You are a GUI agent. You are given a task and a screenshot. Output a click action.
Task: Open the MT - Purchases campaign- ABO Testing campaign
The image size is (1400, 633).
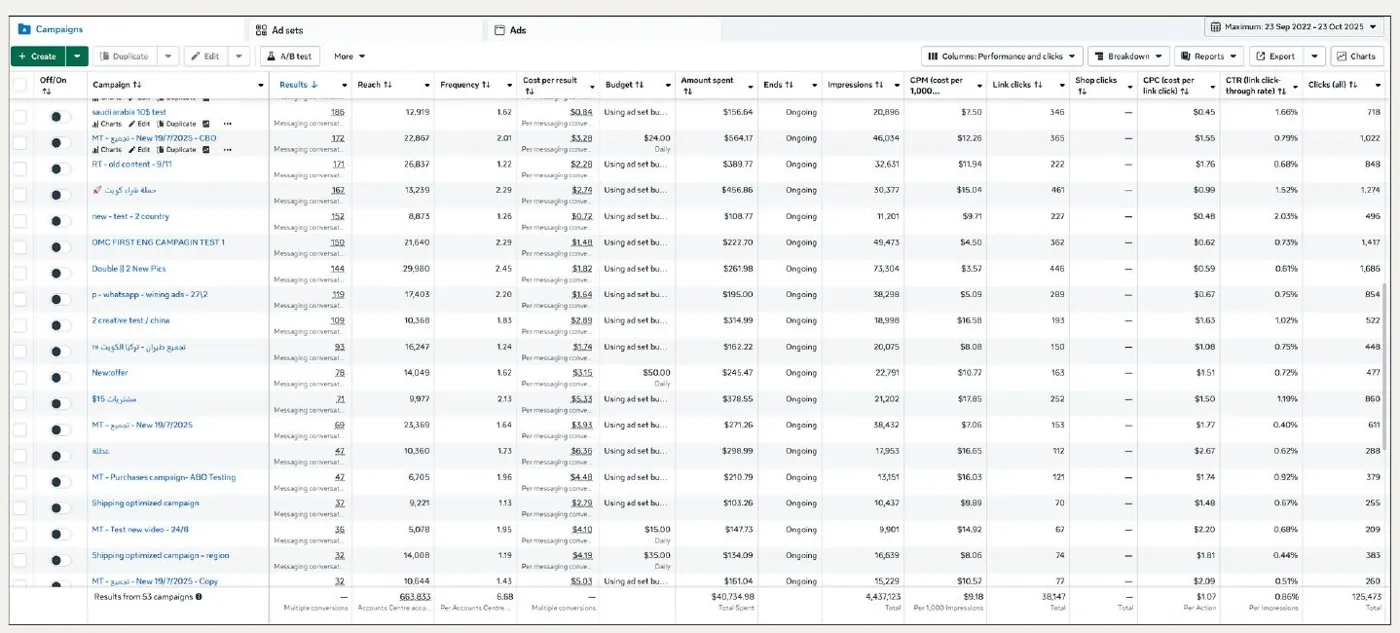[164, 477]
